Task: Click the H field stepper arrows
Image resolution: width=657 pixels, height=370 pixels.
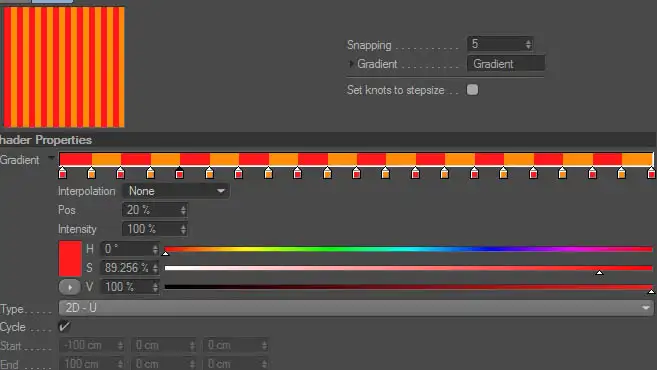Action: point(155,249)
